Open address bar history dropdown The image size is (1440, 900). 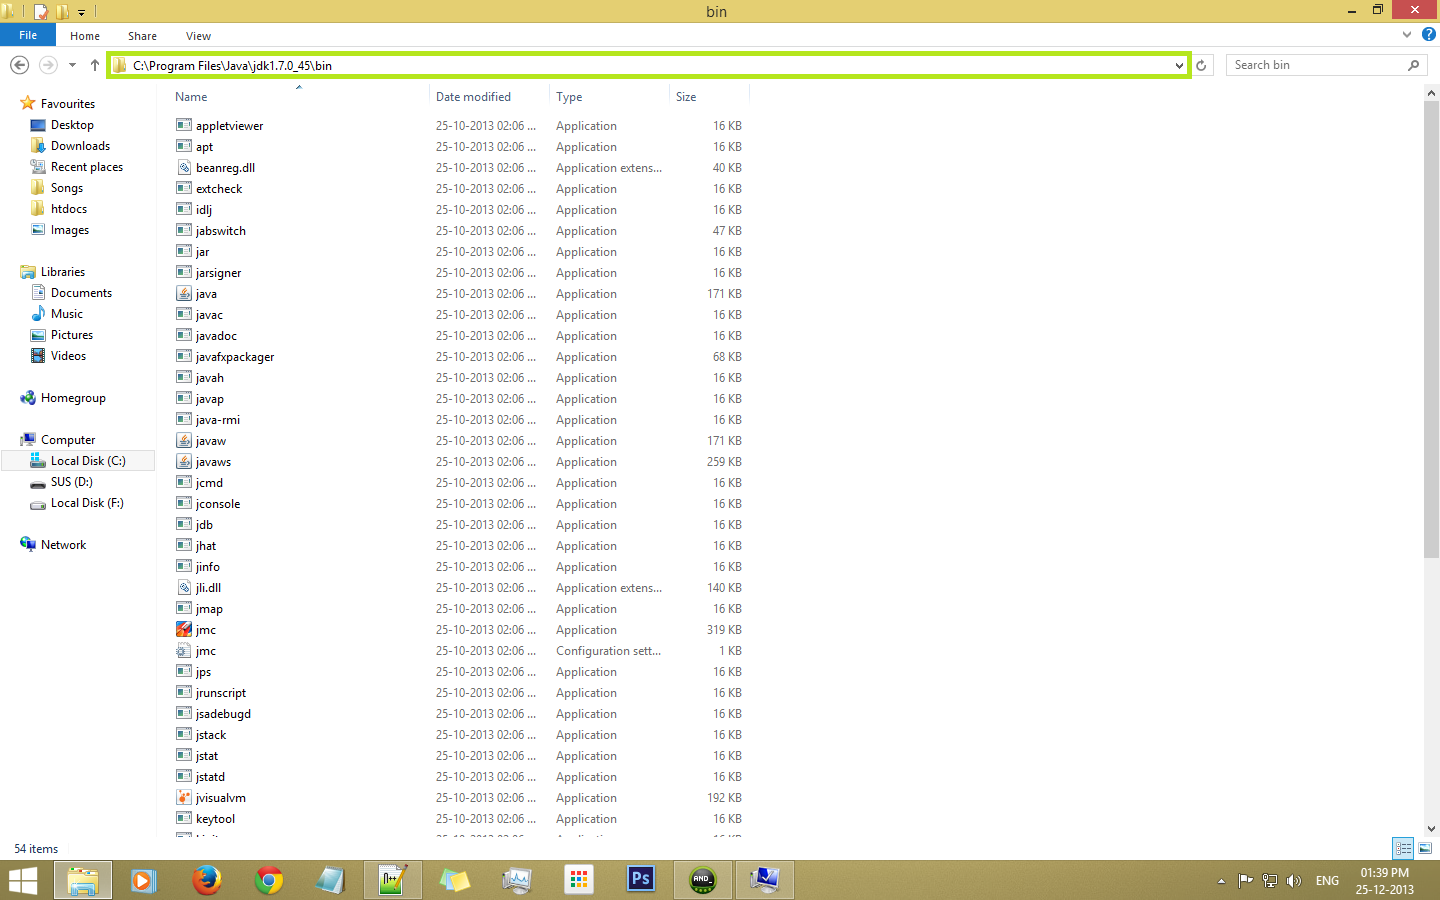[1180, 65]
